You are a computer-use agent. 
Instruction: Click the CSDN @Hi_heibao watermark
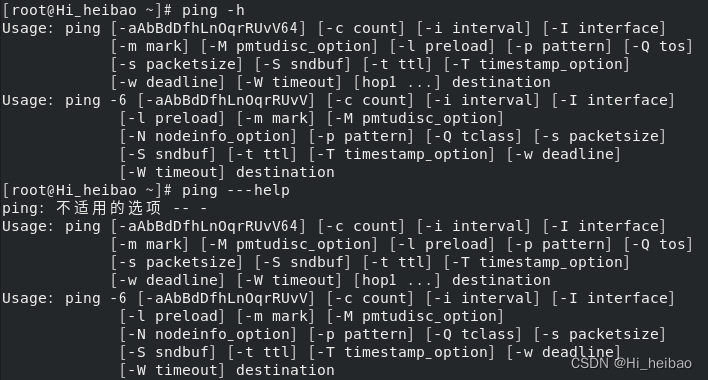click(631, 363)
